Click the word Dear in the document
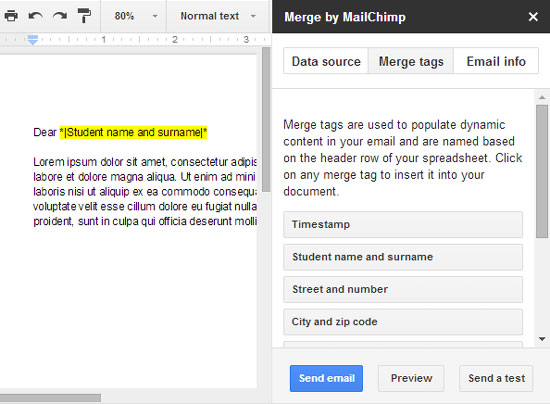The height and width of the screenshot is (404, 550). (45, 132)
